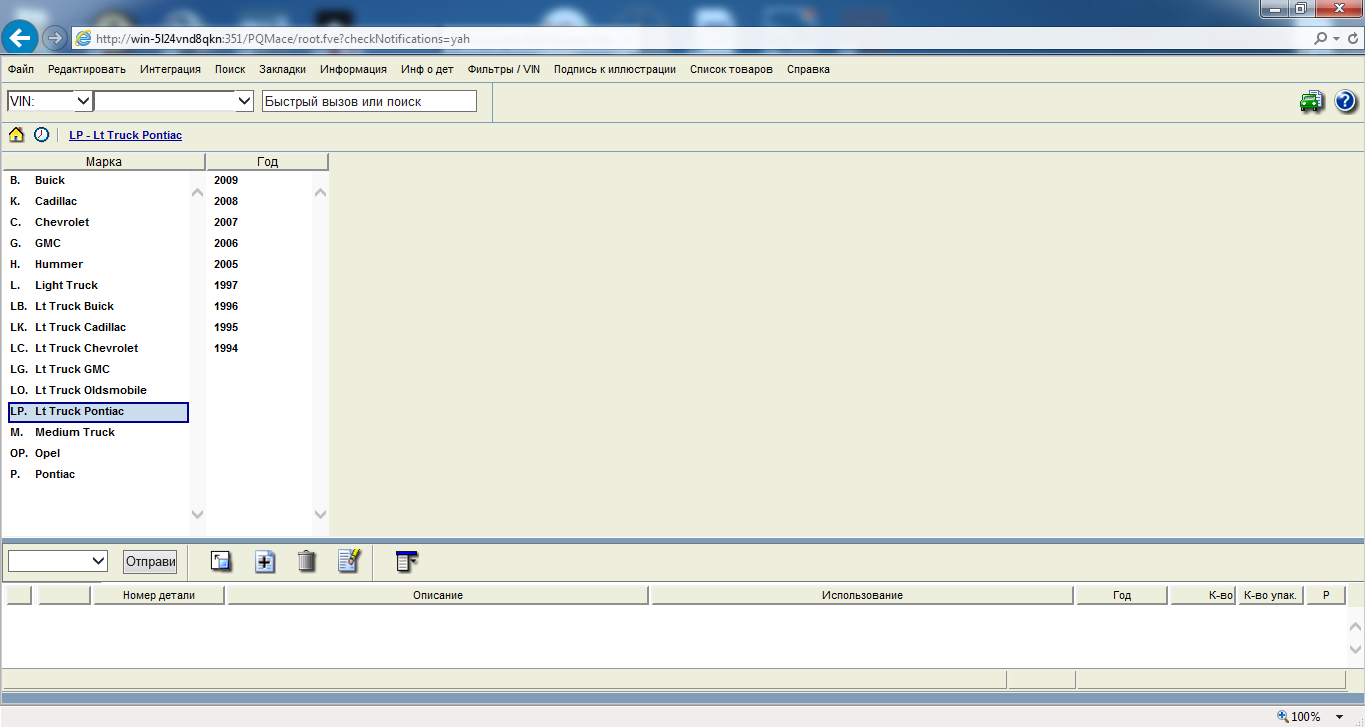Viewport: 1365px width, 727px height.
Task: Click the browser forward arrow button
Action: 55,38
